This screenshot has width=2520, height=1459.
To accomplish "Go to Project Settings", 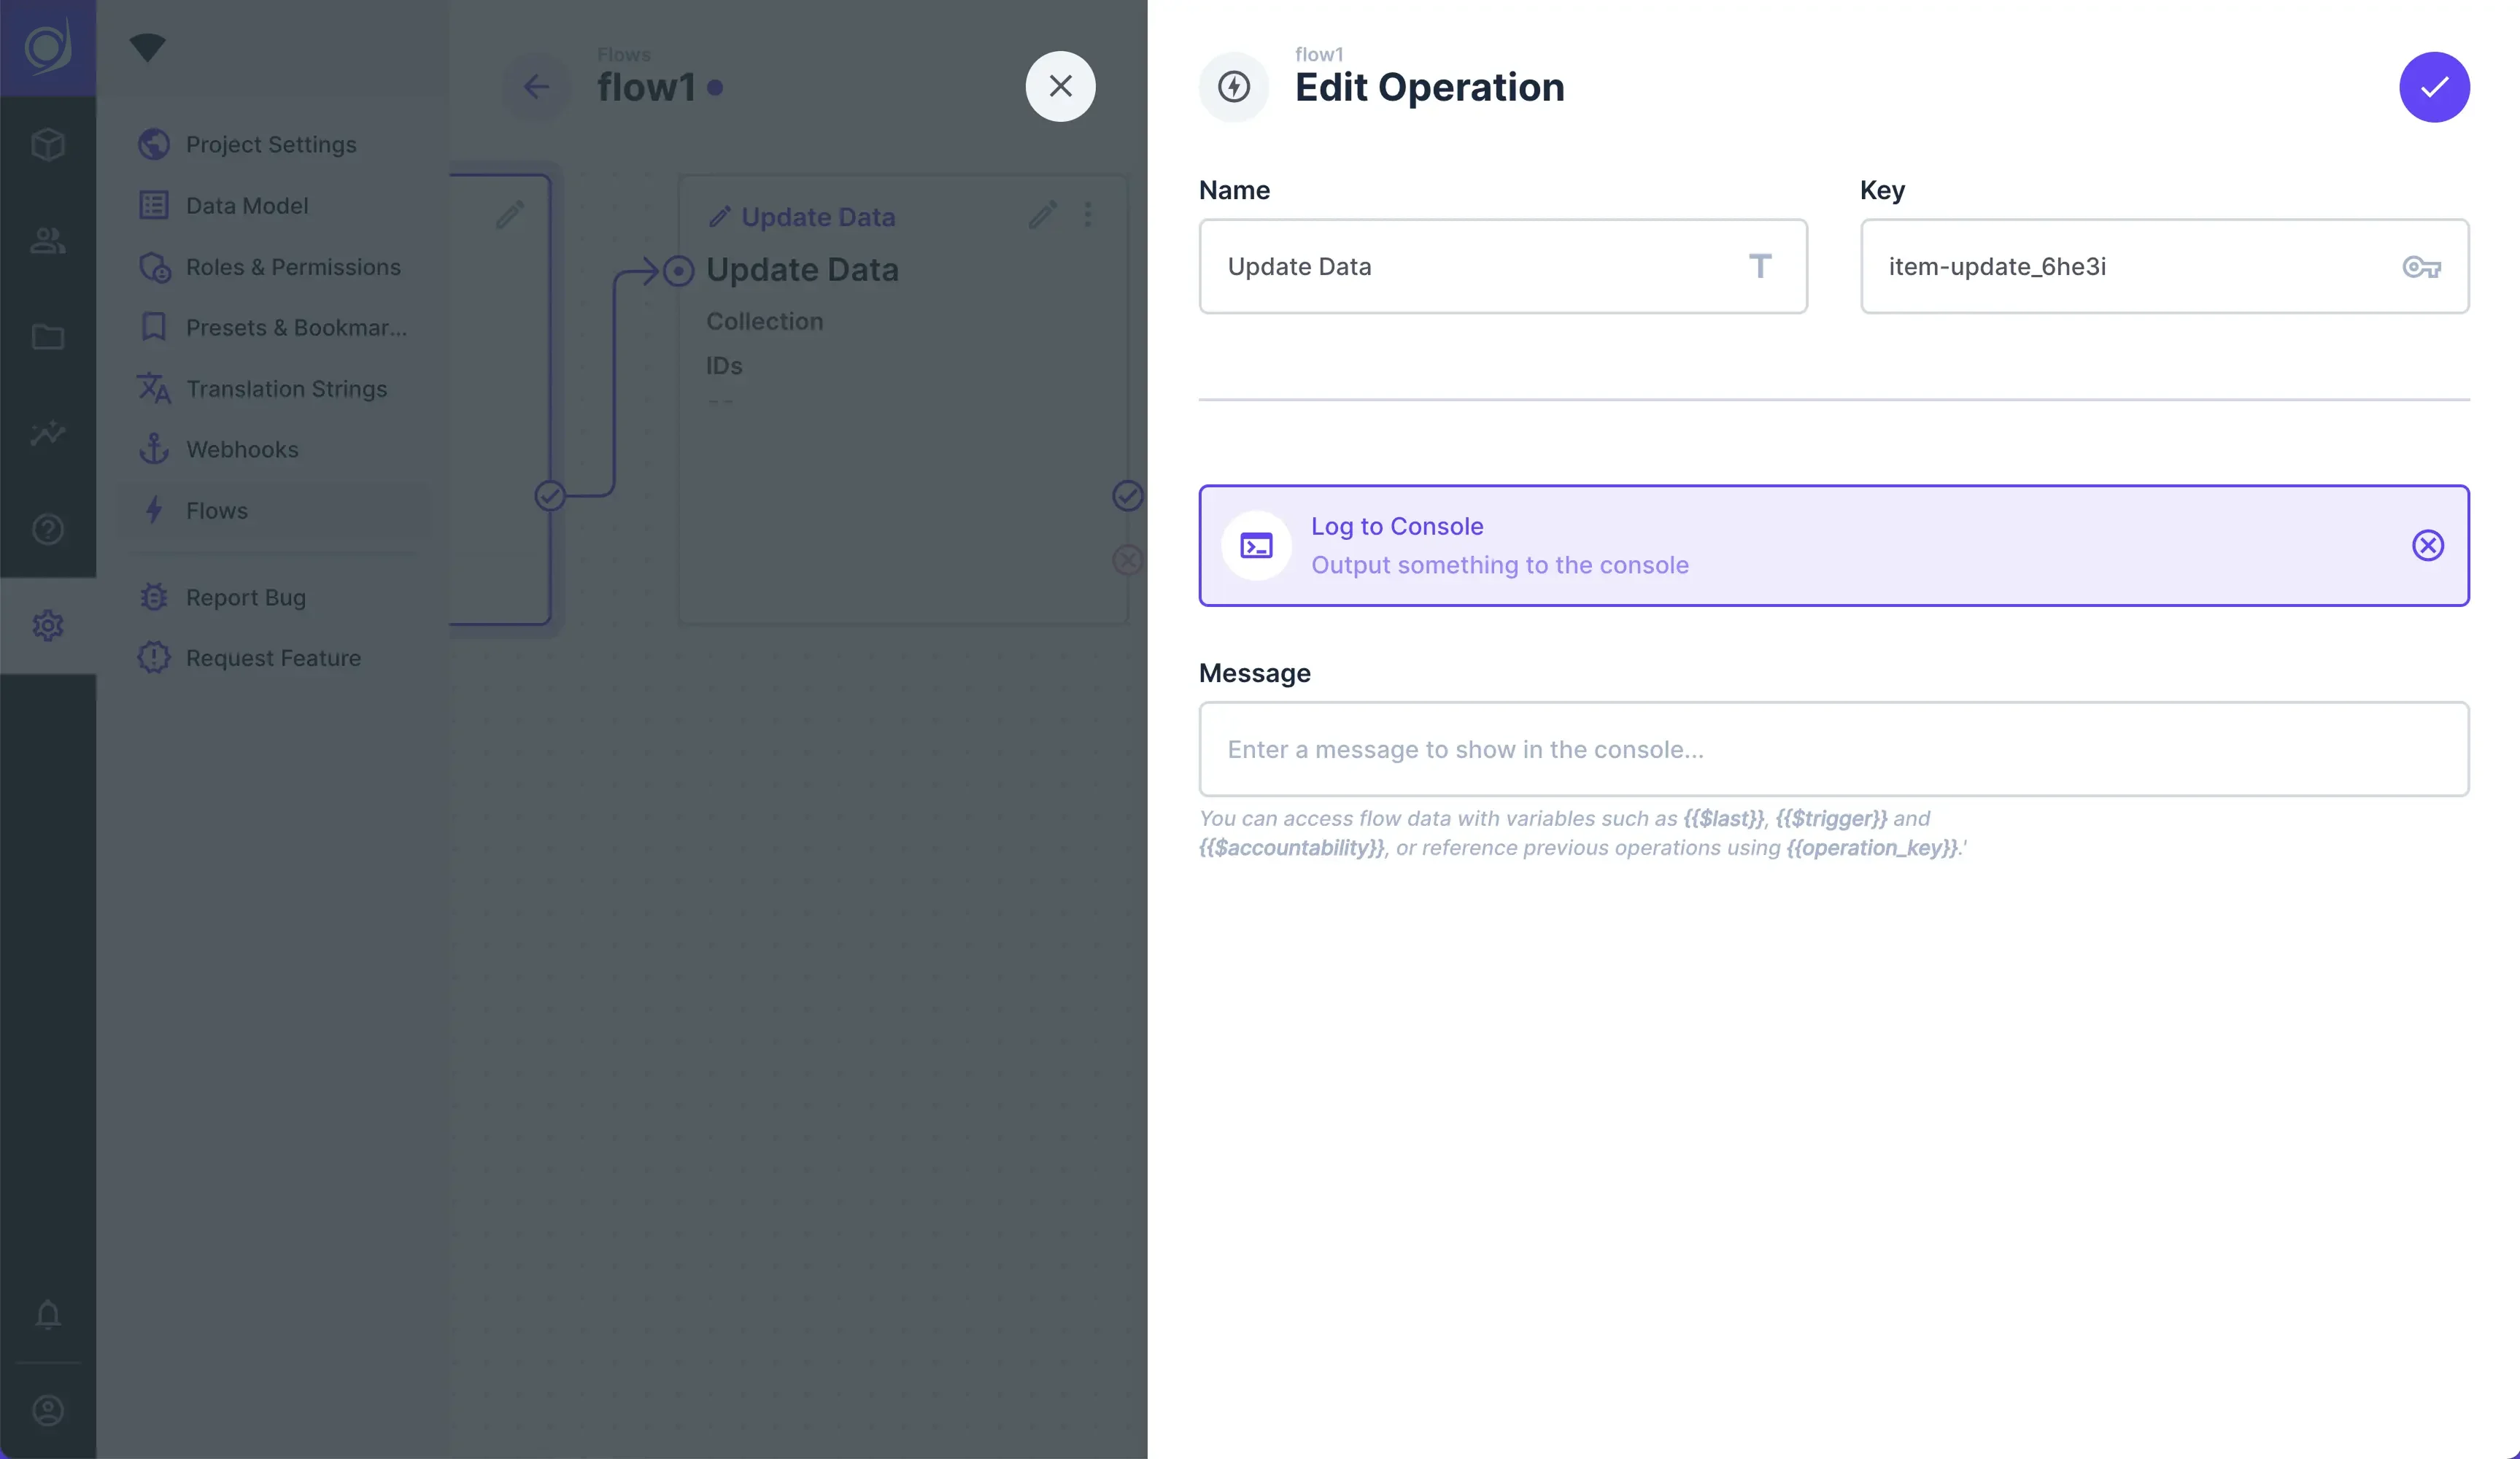I will [x=270, y=145].
